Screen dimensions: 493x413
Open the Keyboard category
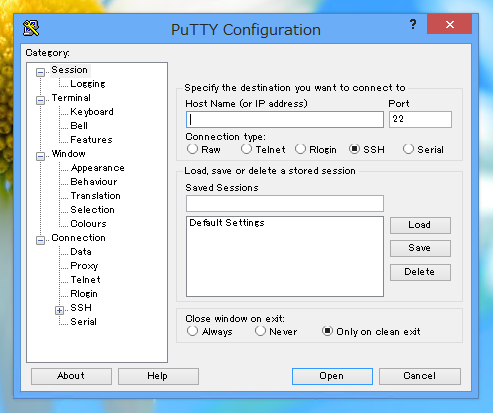[x=92, y=112]
